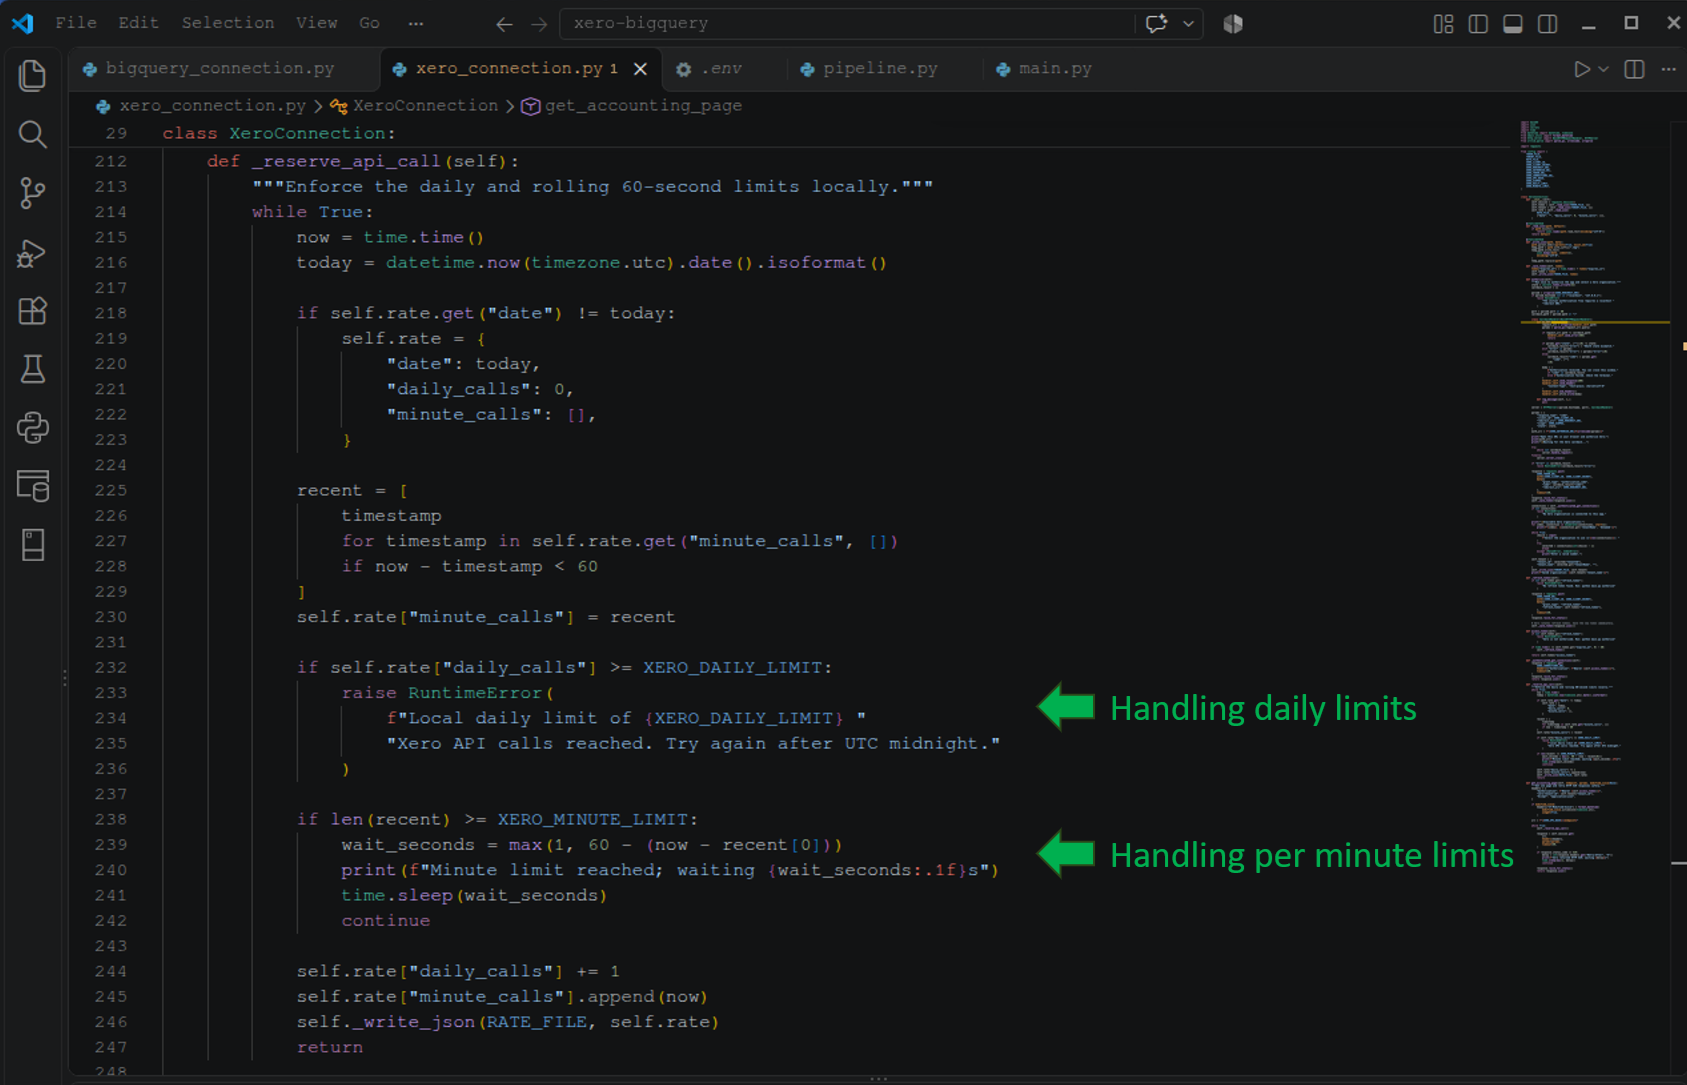Open the File menu

(76, 23)
